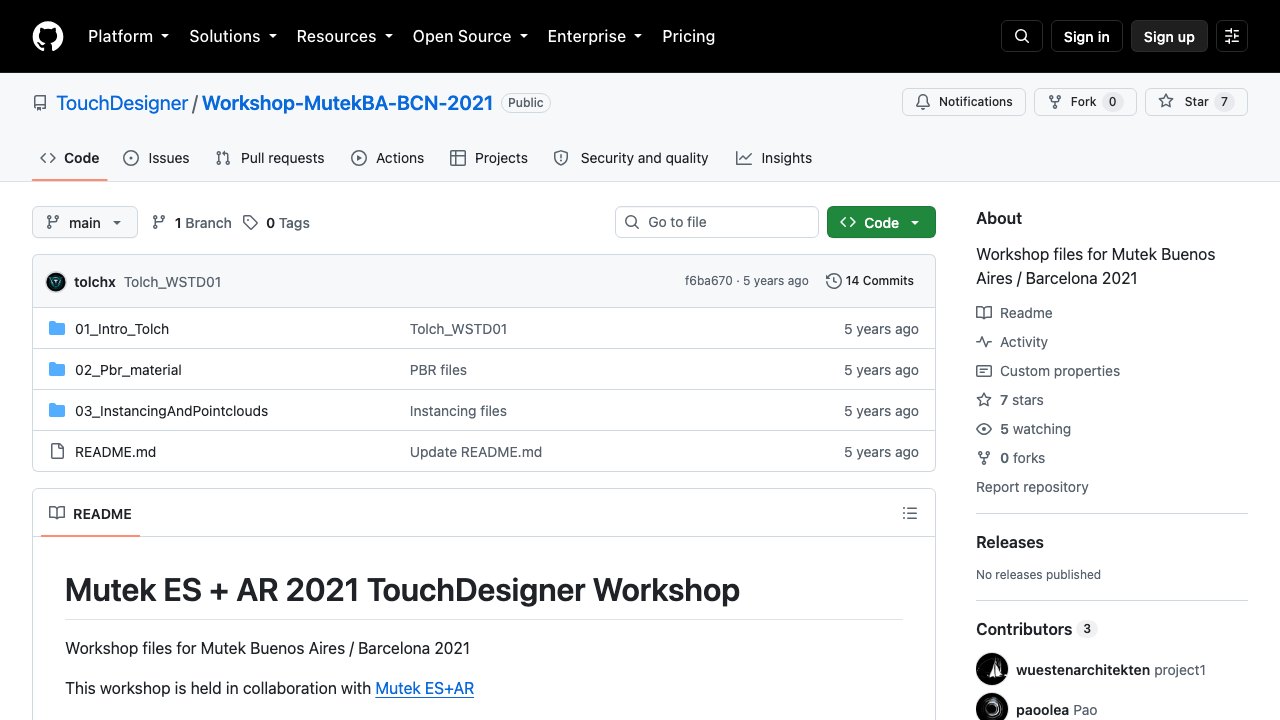Expand the Enterprise menu

pos(597,36)
